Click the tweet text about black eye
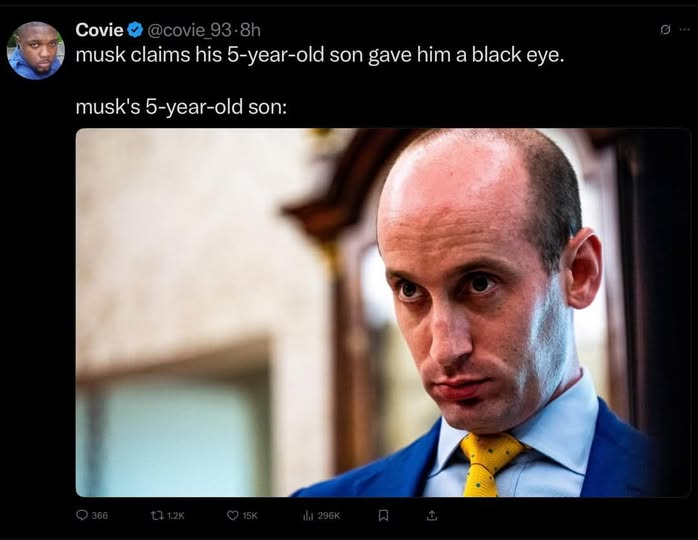This screenshot has width=698, height=540. [320, 55]
